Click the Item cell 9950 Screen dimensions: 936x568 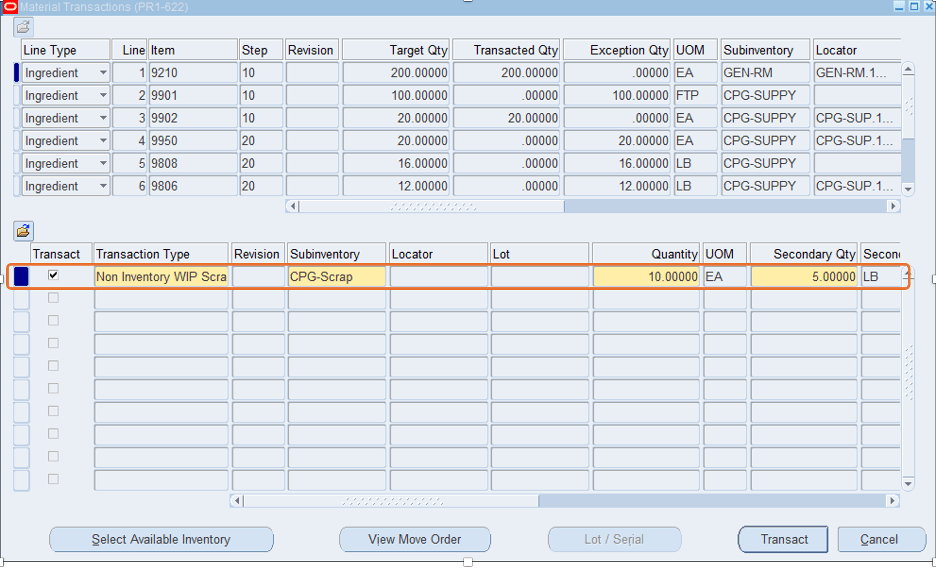(193, 141)
